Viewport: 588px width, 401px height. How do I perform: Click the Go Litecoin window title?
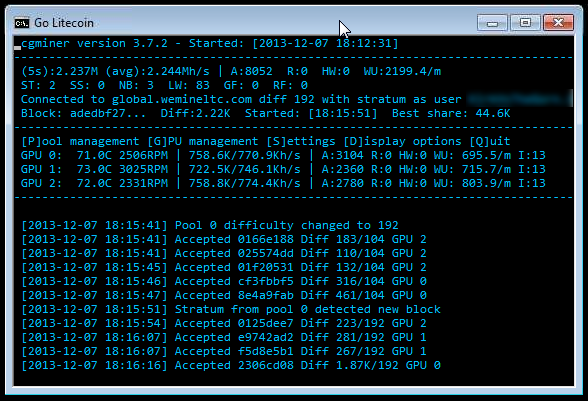(x=64, y=23)
